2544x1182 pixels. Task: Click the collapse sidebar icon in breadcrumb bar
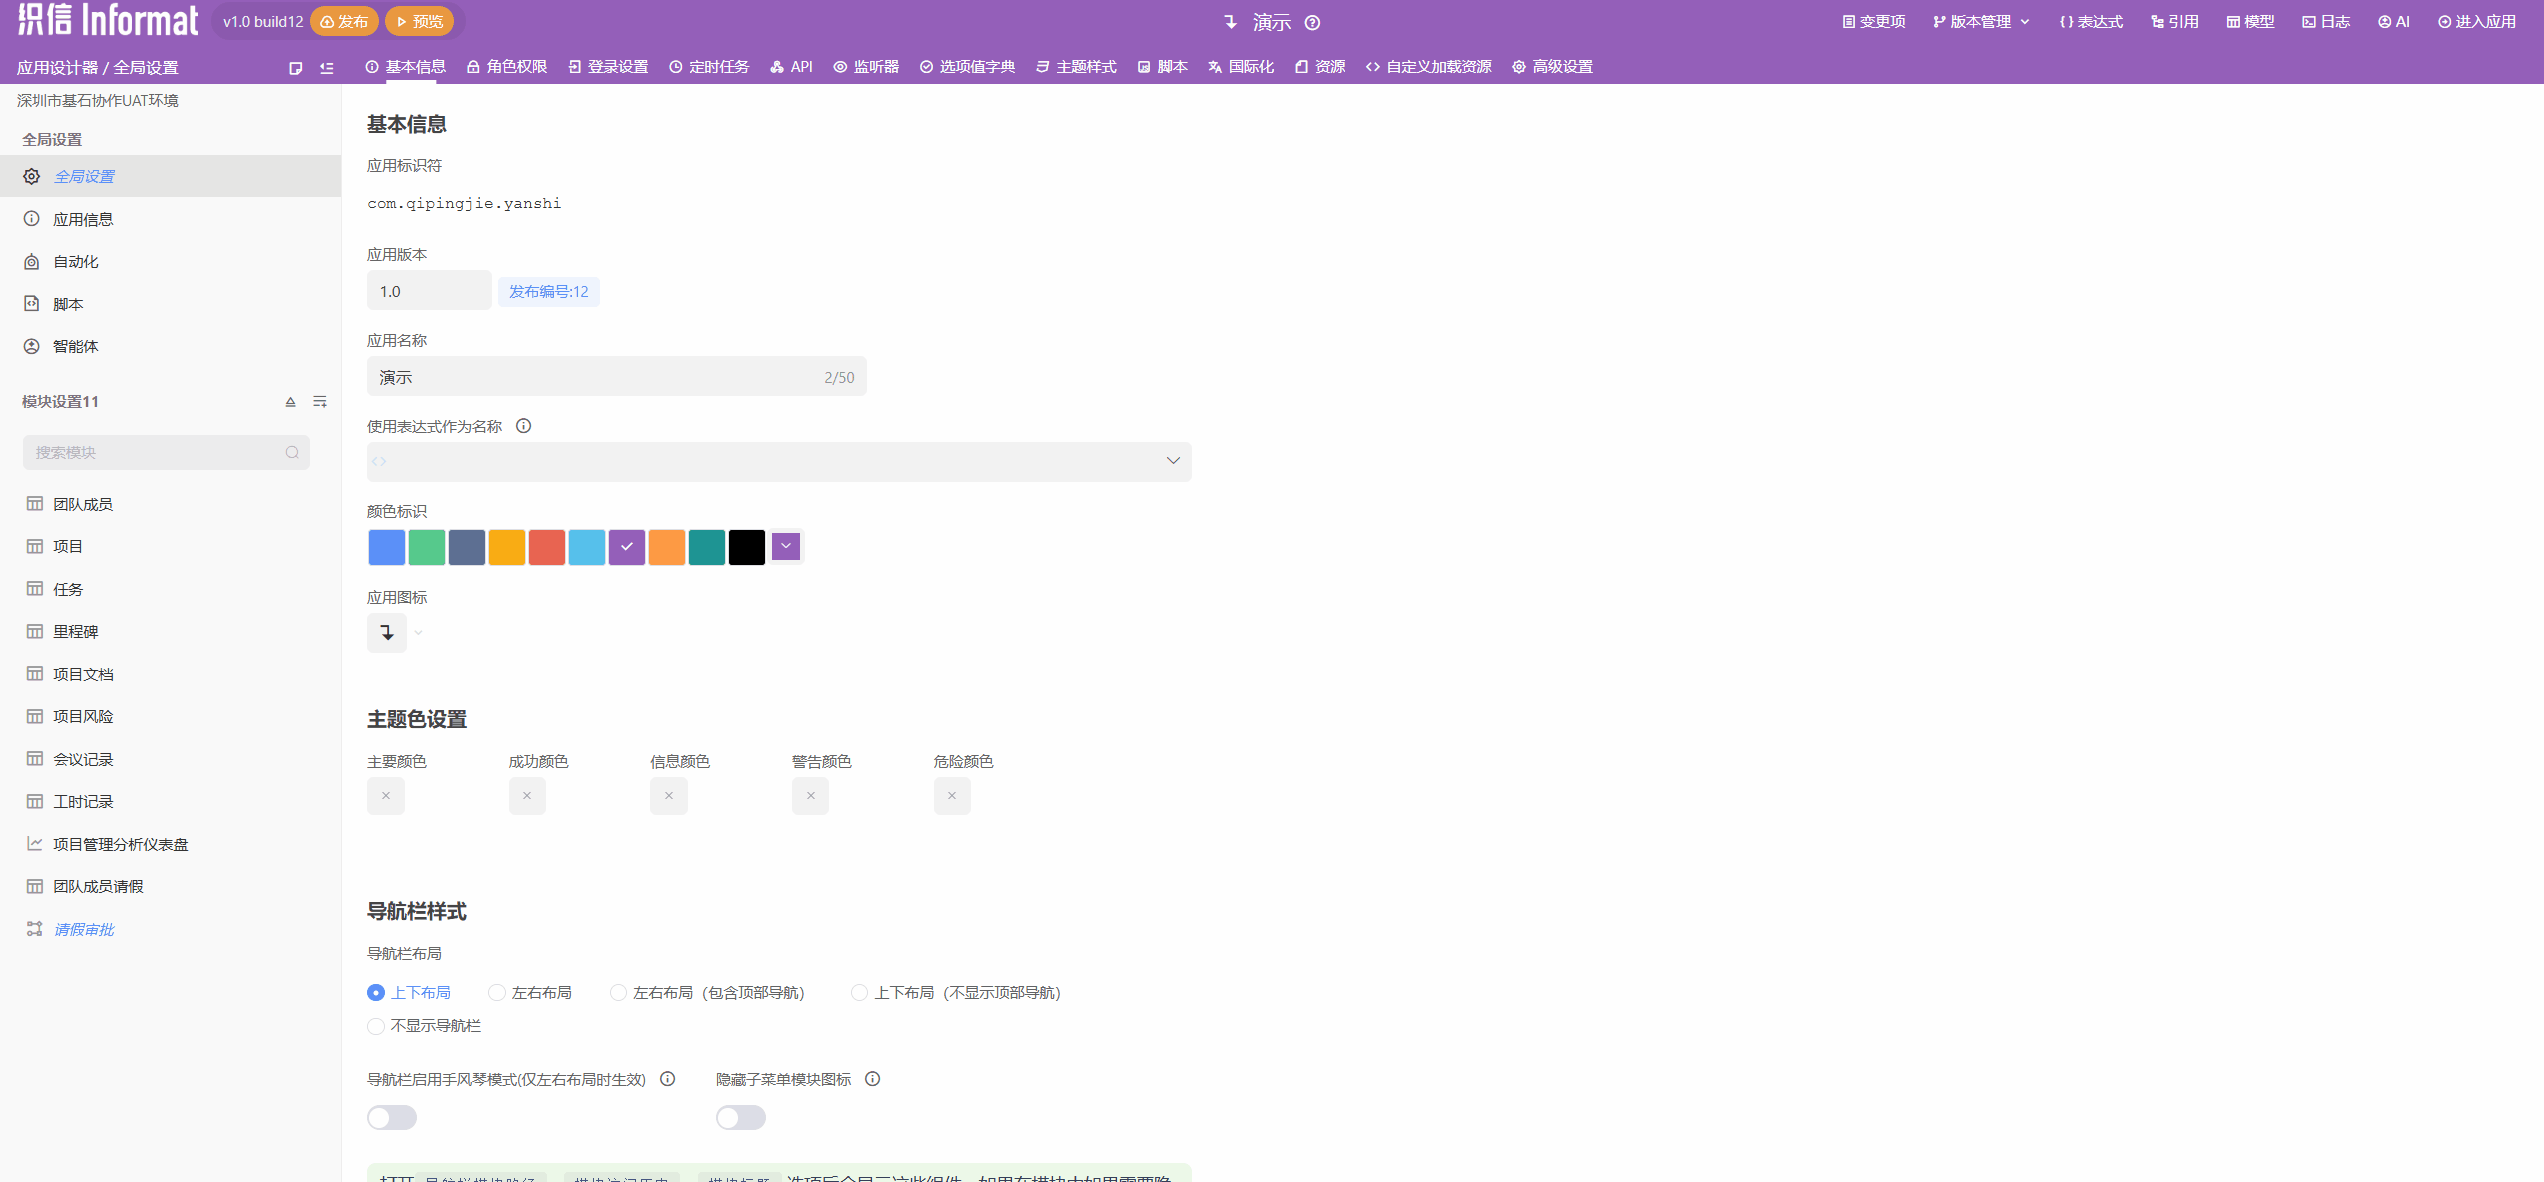(x=327, y=68)
